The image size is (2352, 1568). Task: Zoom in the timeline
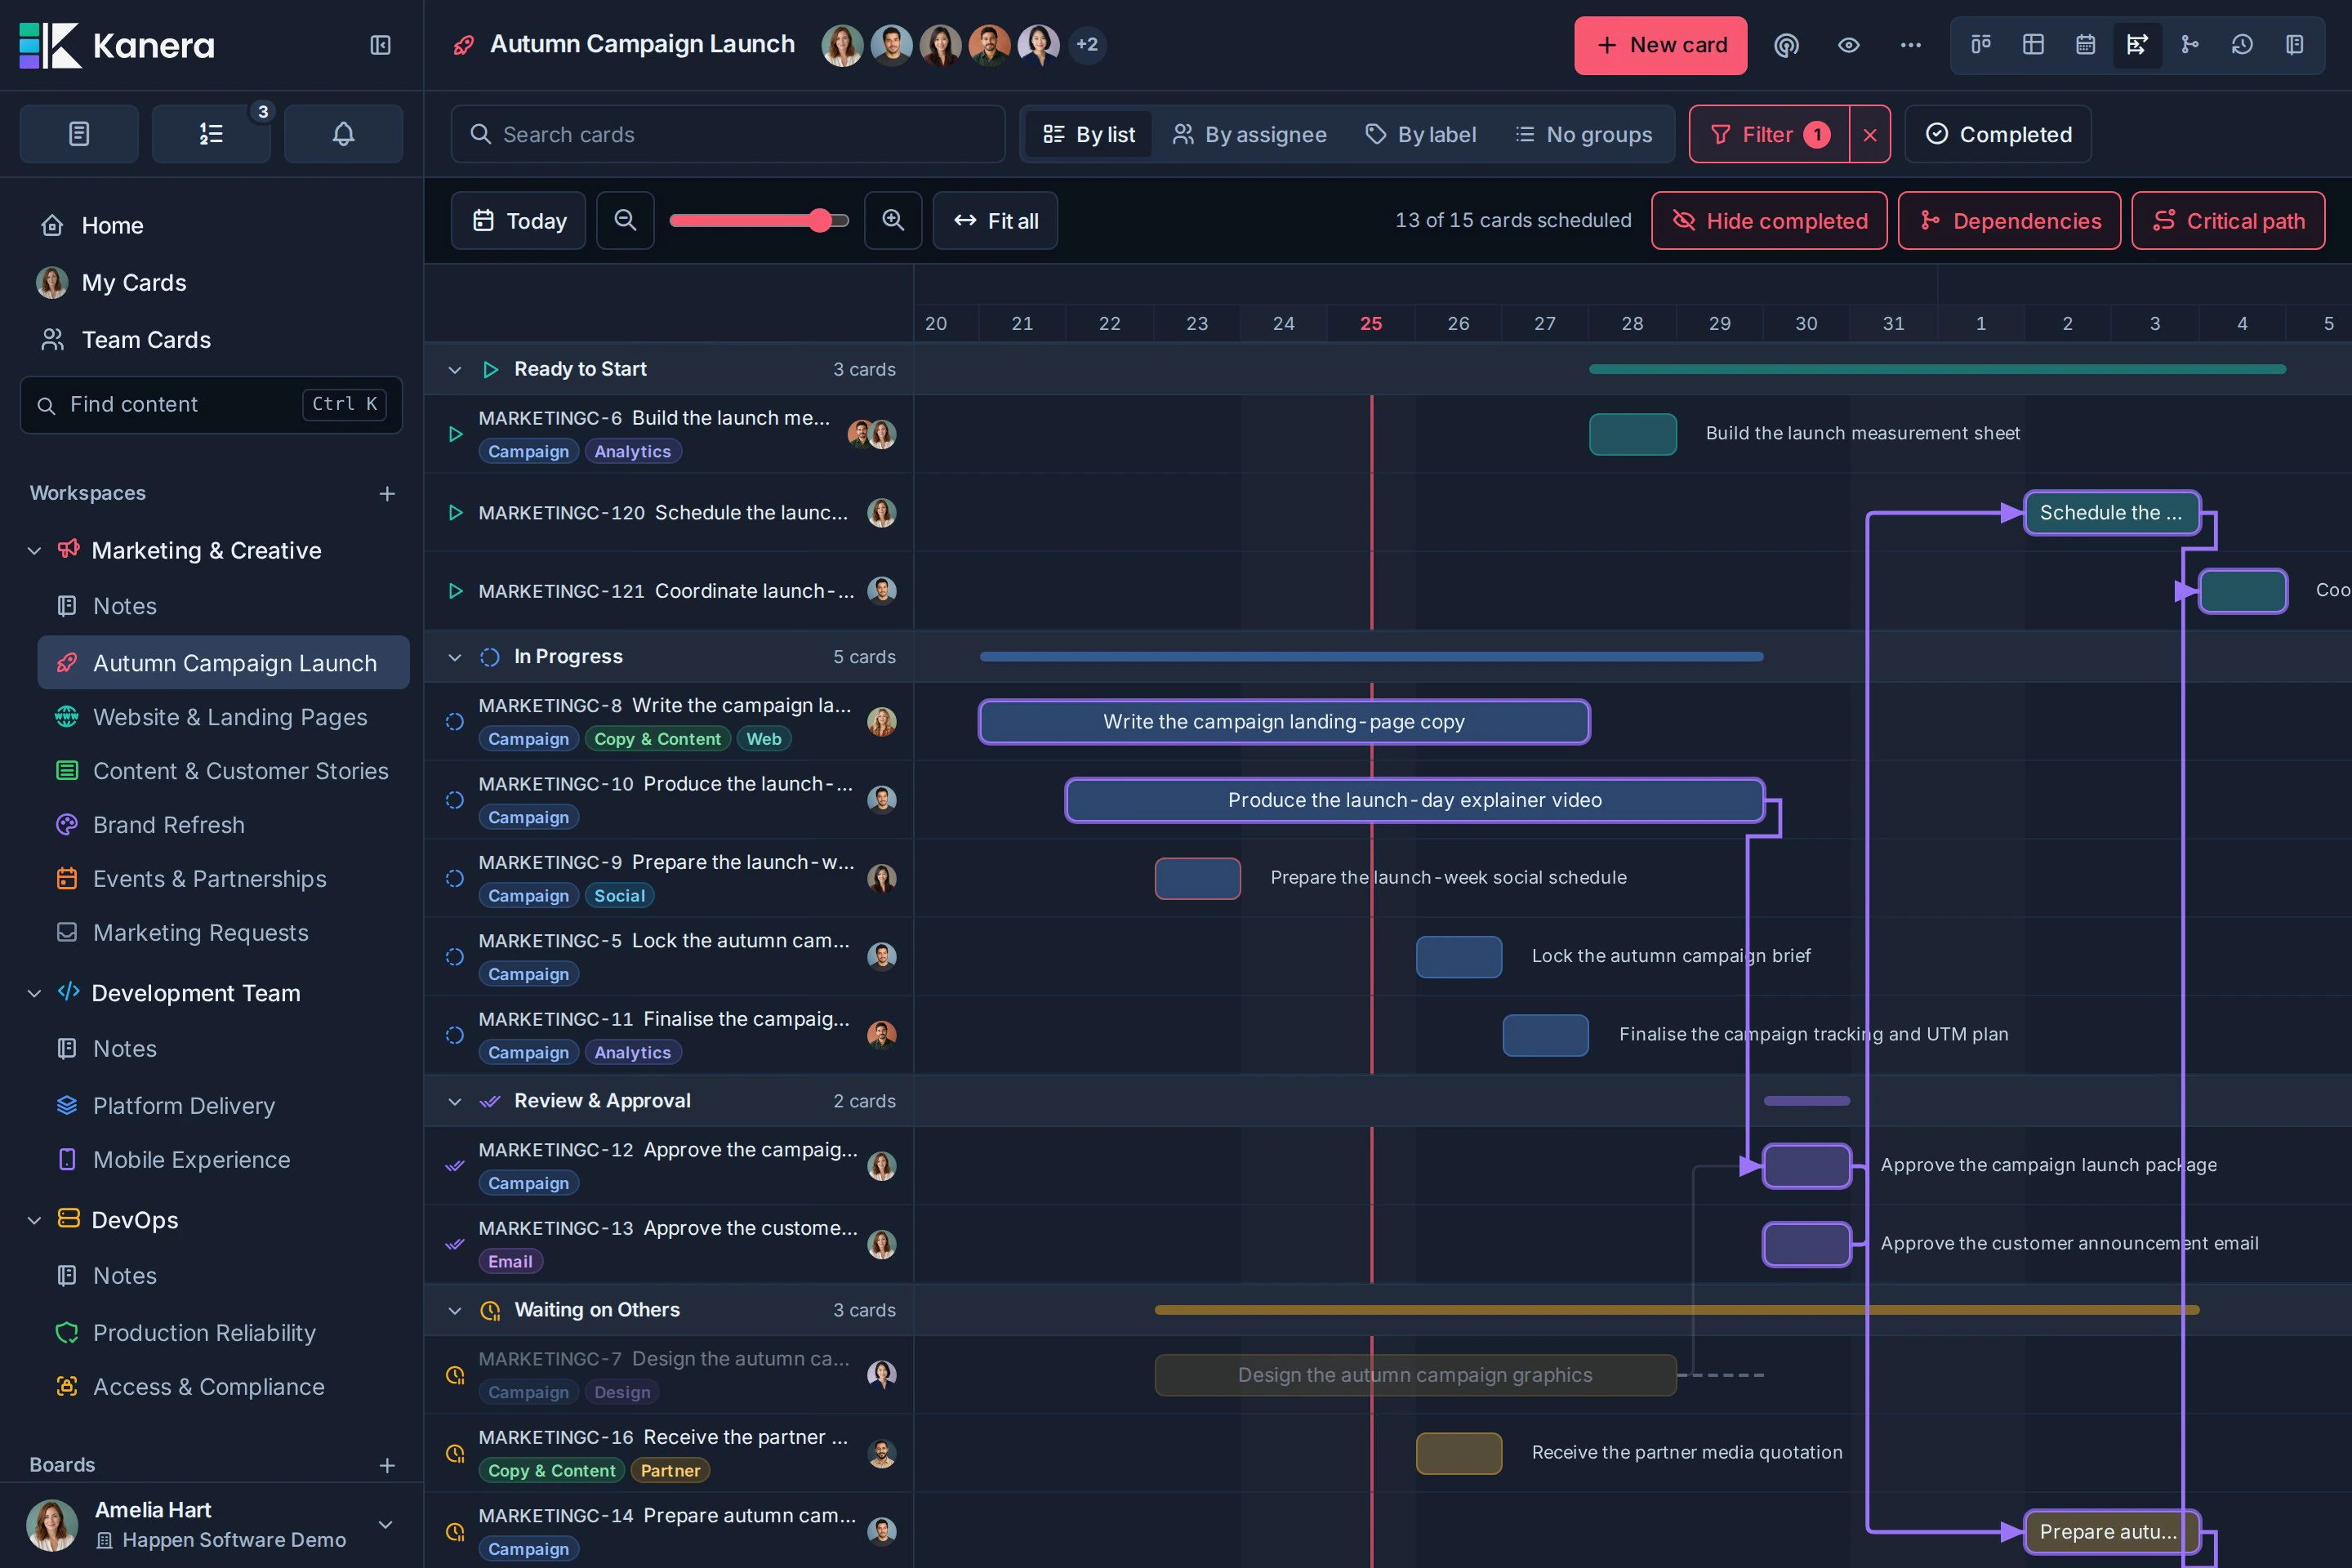893,220
